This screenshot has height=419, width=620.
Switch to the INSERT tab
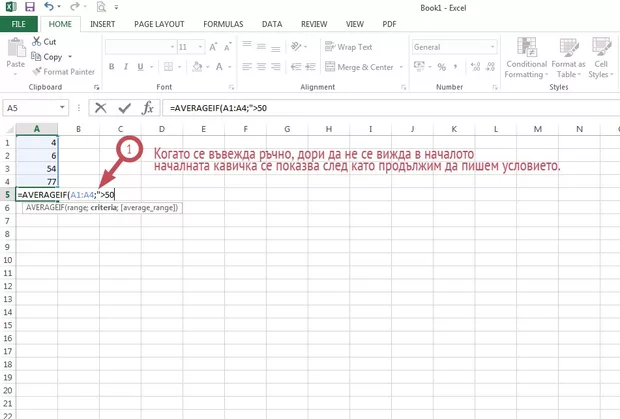coord(102,24)
